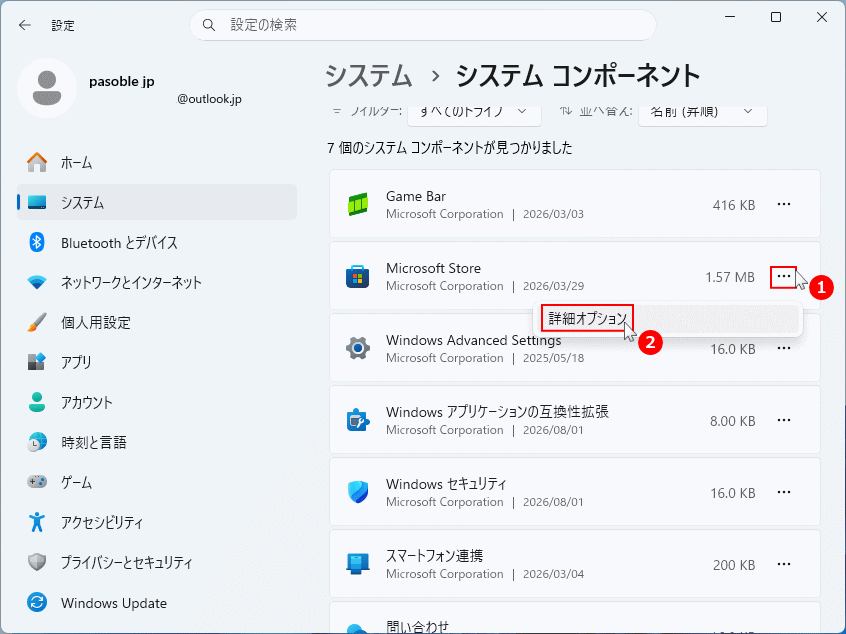This screenshot has height=634, width=846.
Task: Open the pasoble jp account name
Action: 121,81
